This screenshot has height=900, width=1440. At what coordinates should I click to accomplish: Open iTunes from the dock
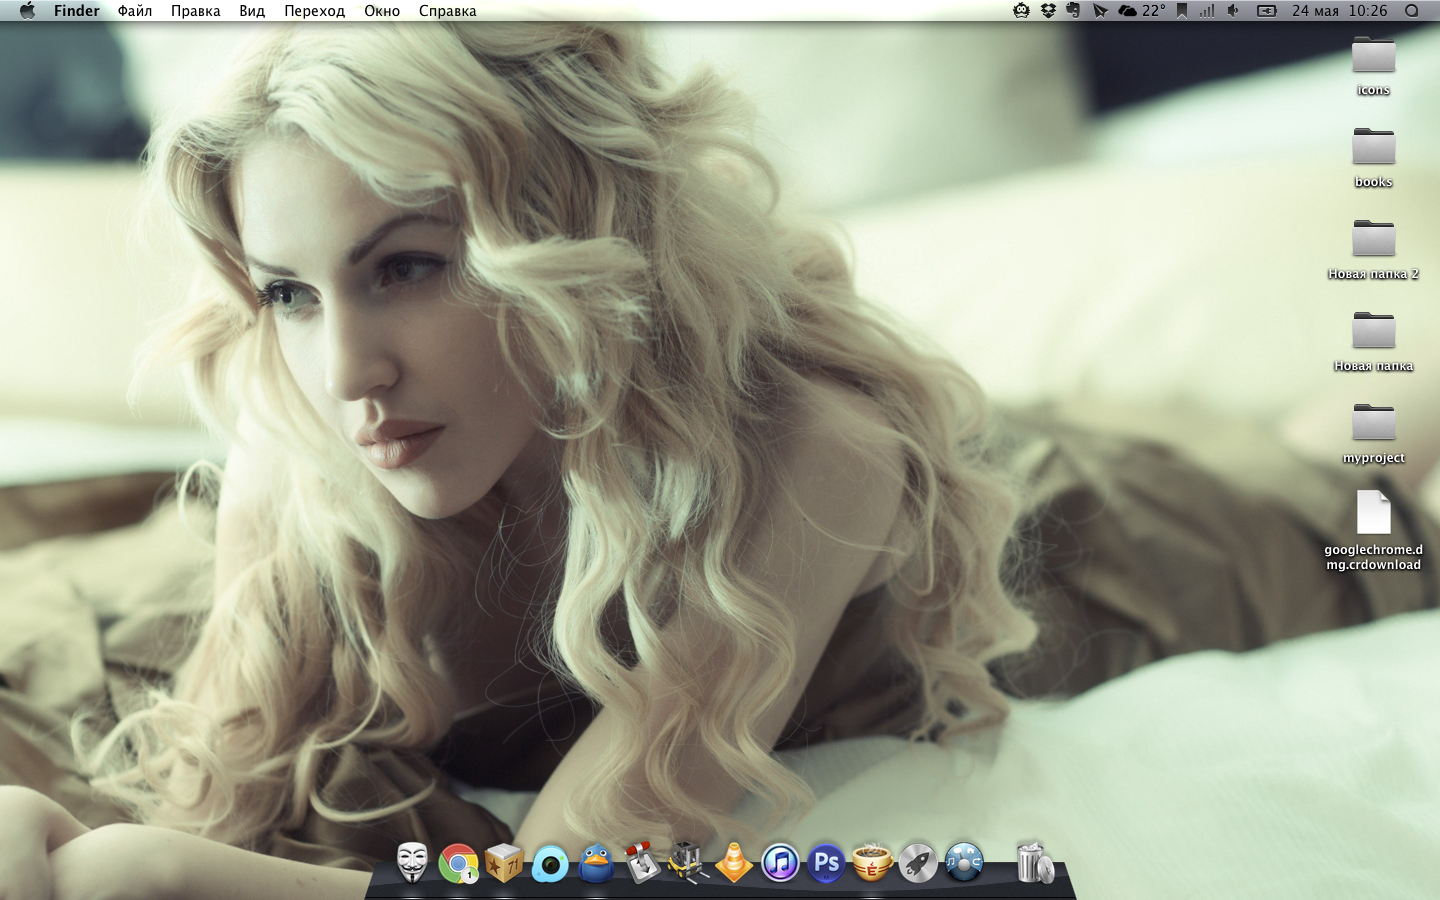point(780,862)
